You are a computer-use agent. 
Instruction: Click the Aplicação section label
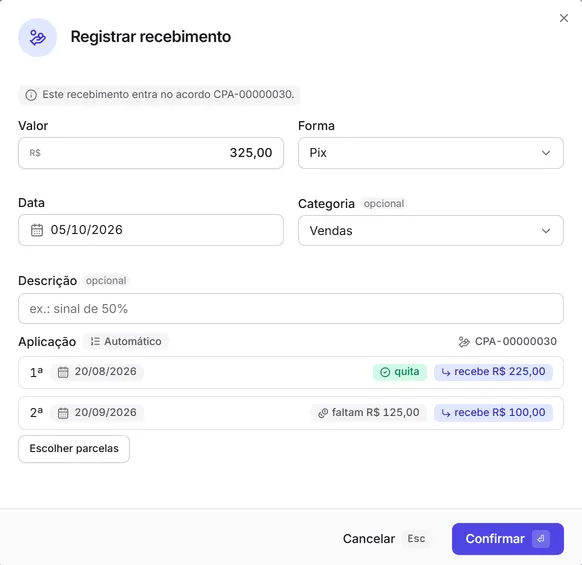click(x=47, y=342)
